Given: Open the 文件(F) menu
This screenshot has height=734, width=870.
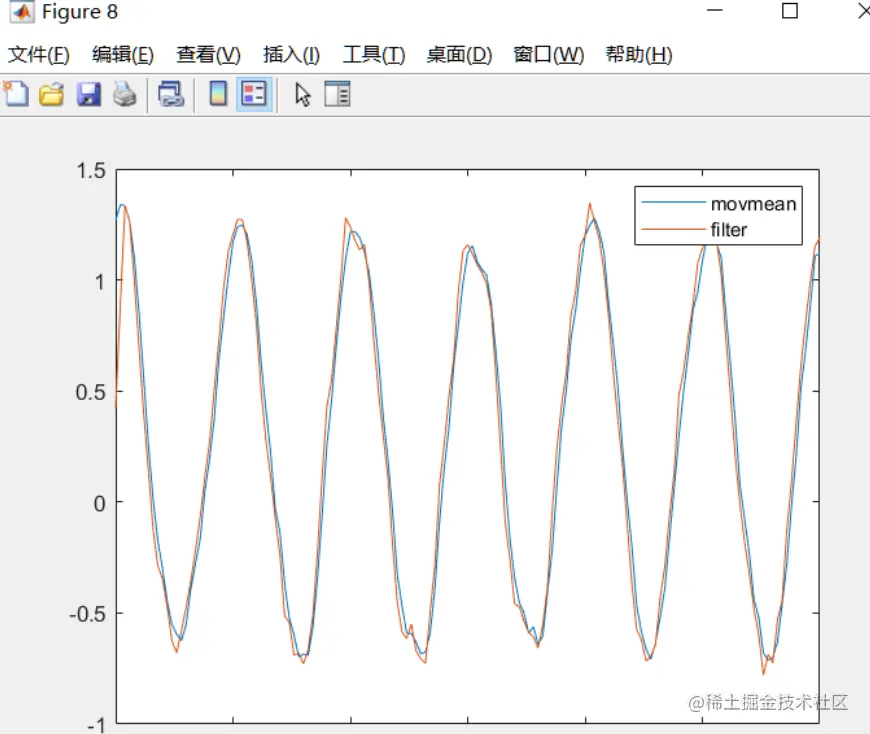Looking at the screenshot, I should (39, 54).
